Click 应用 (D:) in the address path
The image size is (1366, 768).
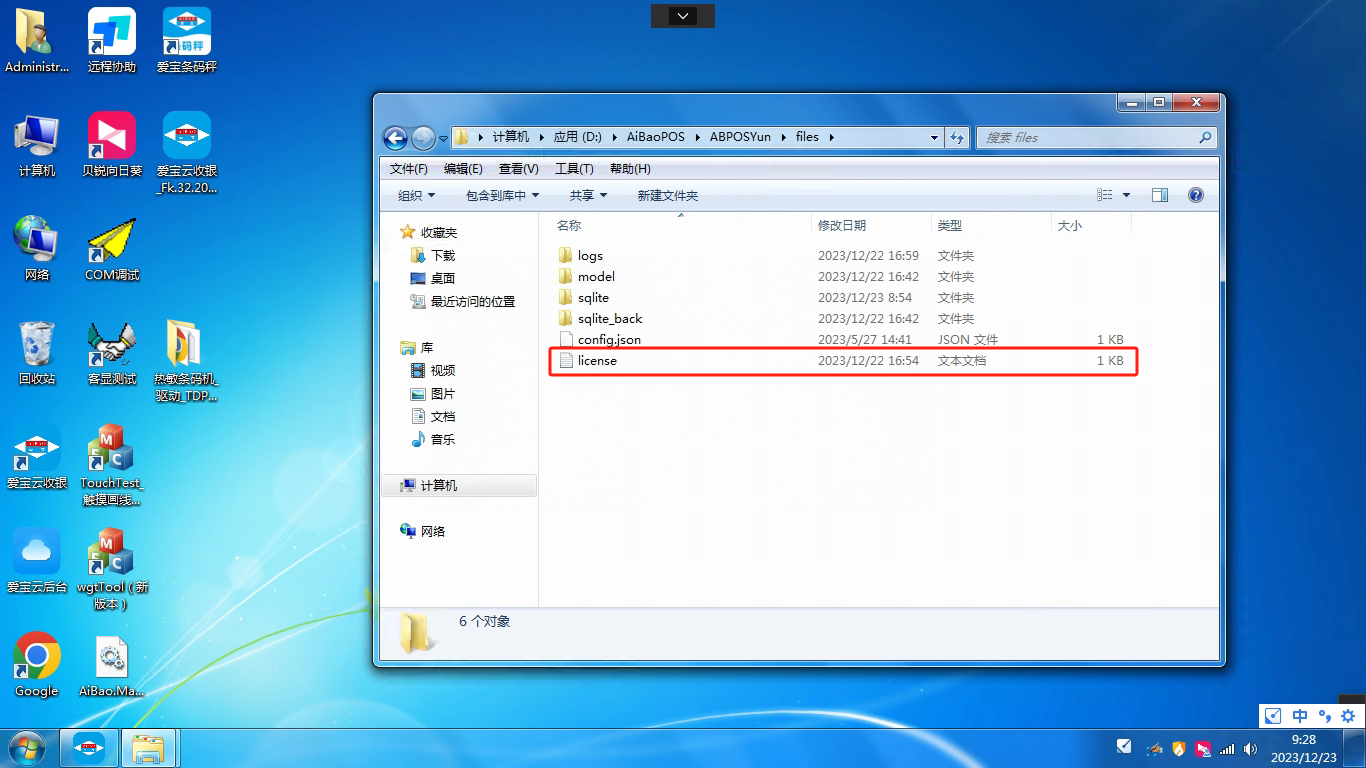point(578,137)
